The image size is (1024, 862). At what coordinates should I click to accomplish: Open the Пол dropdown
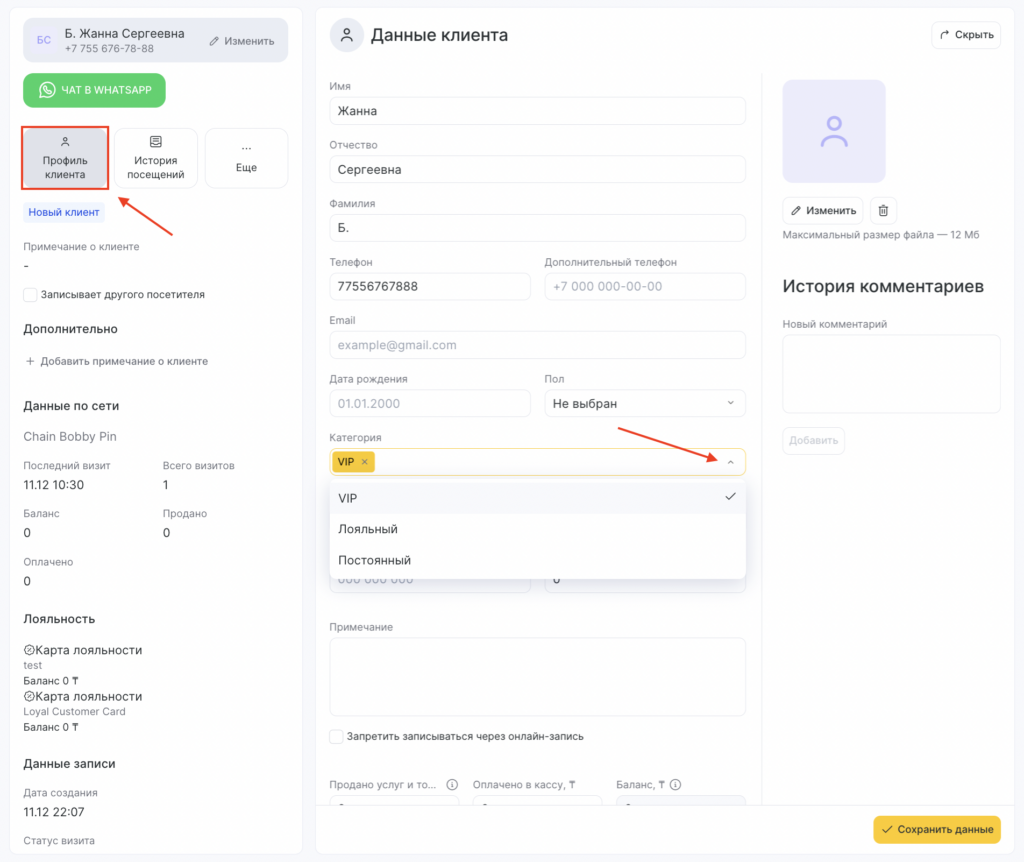coord(645,403)
